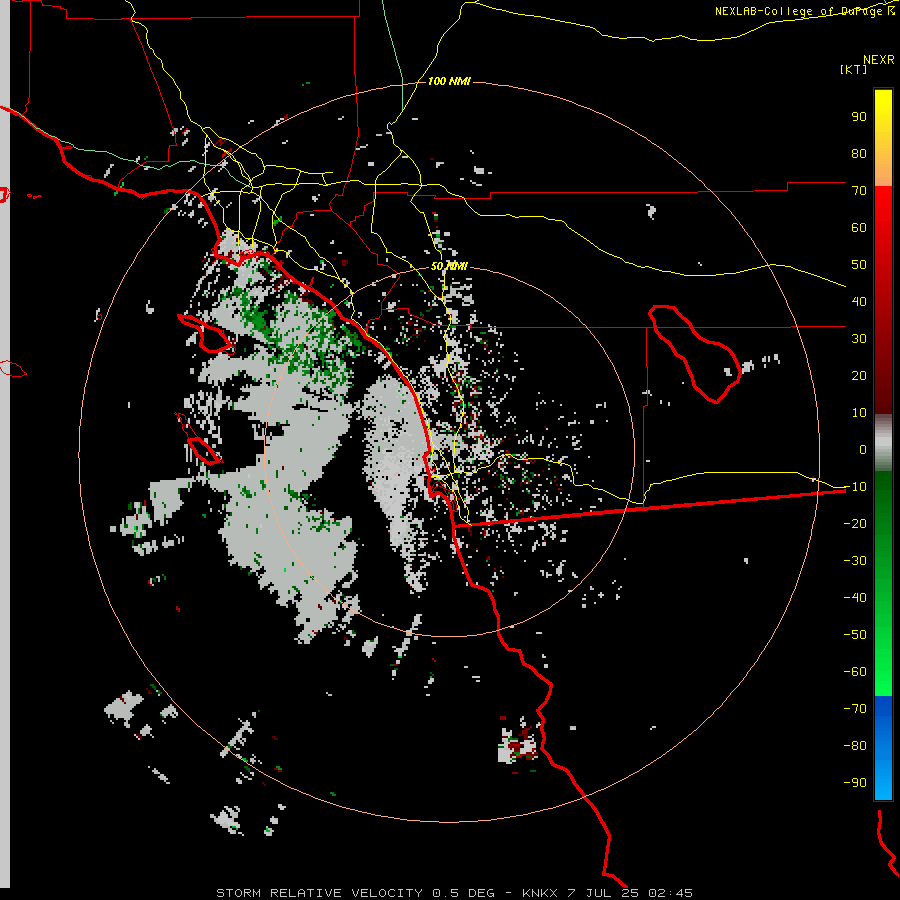Click the blue bottom segment of color bar

pyautogui.click(x=883, y=748)
